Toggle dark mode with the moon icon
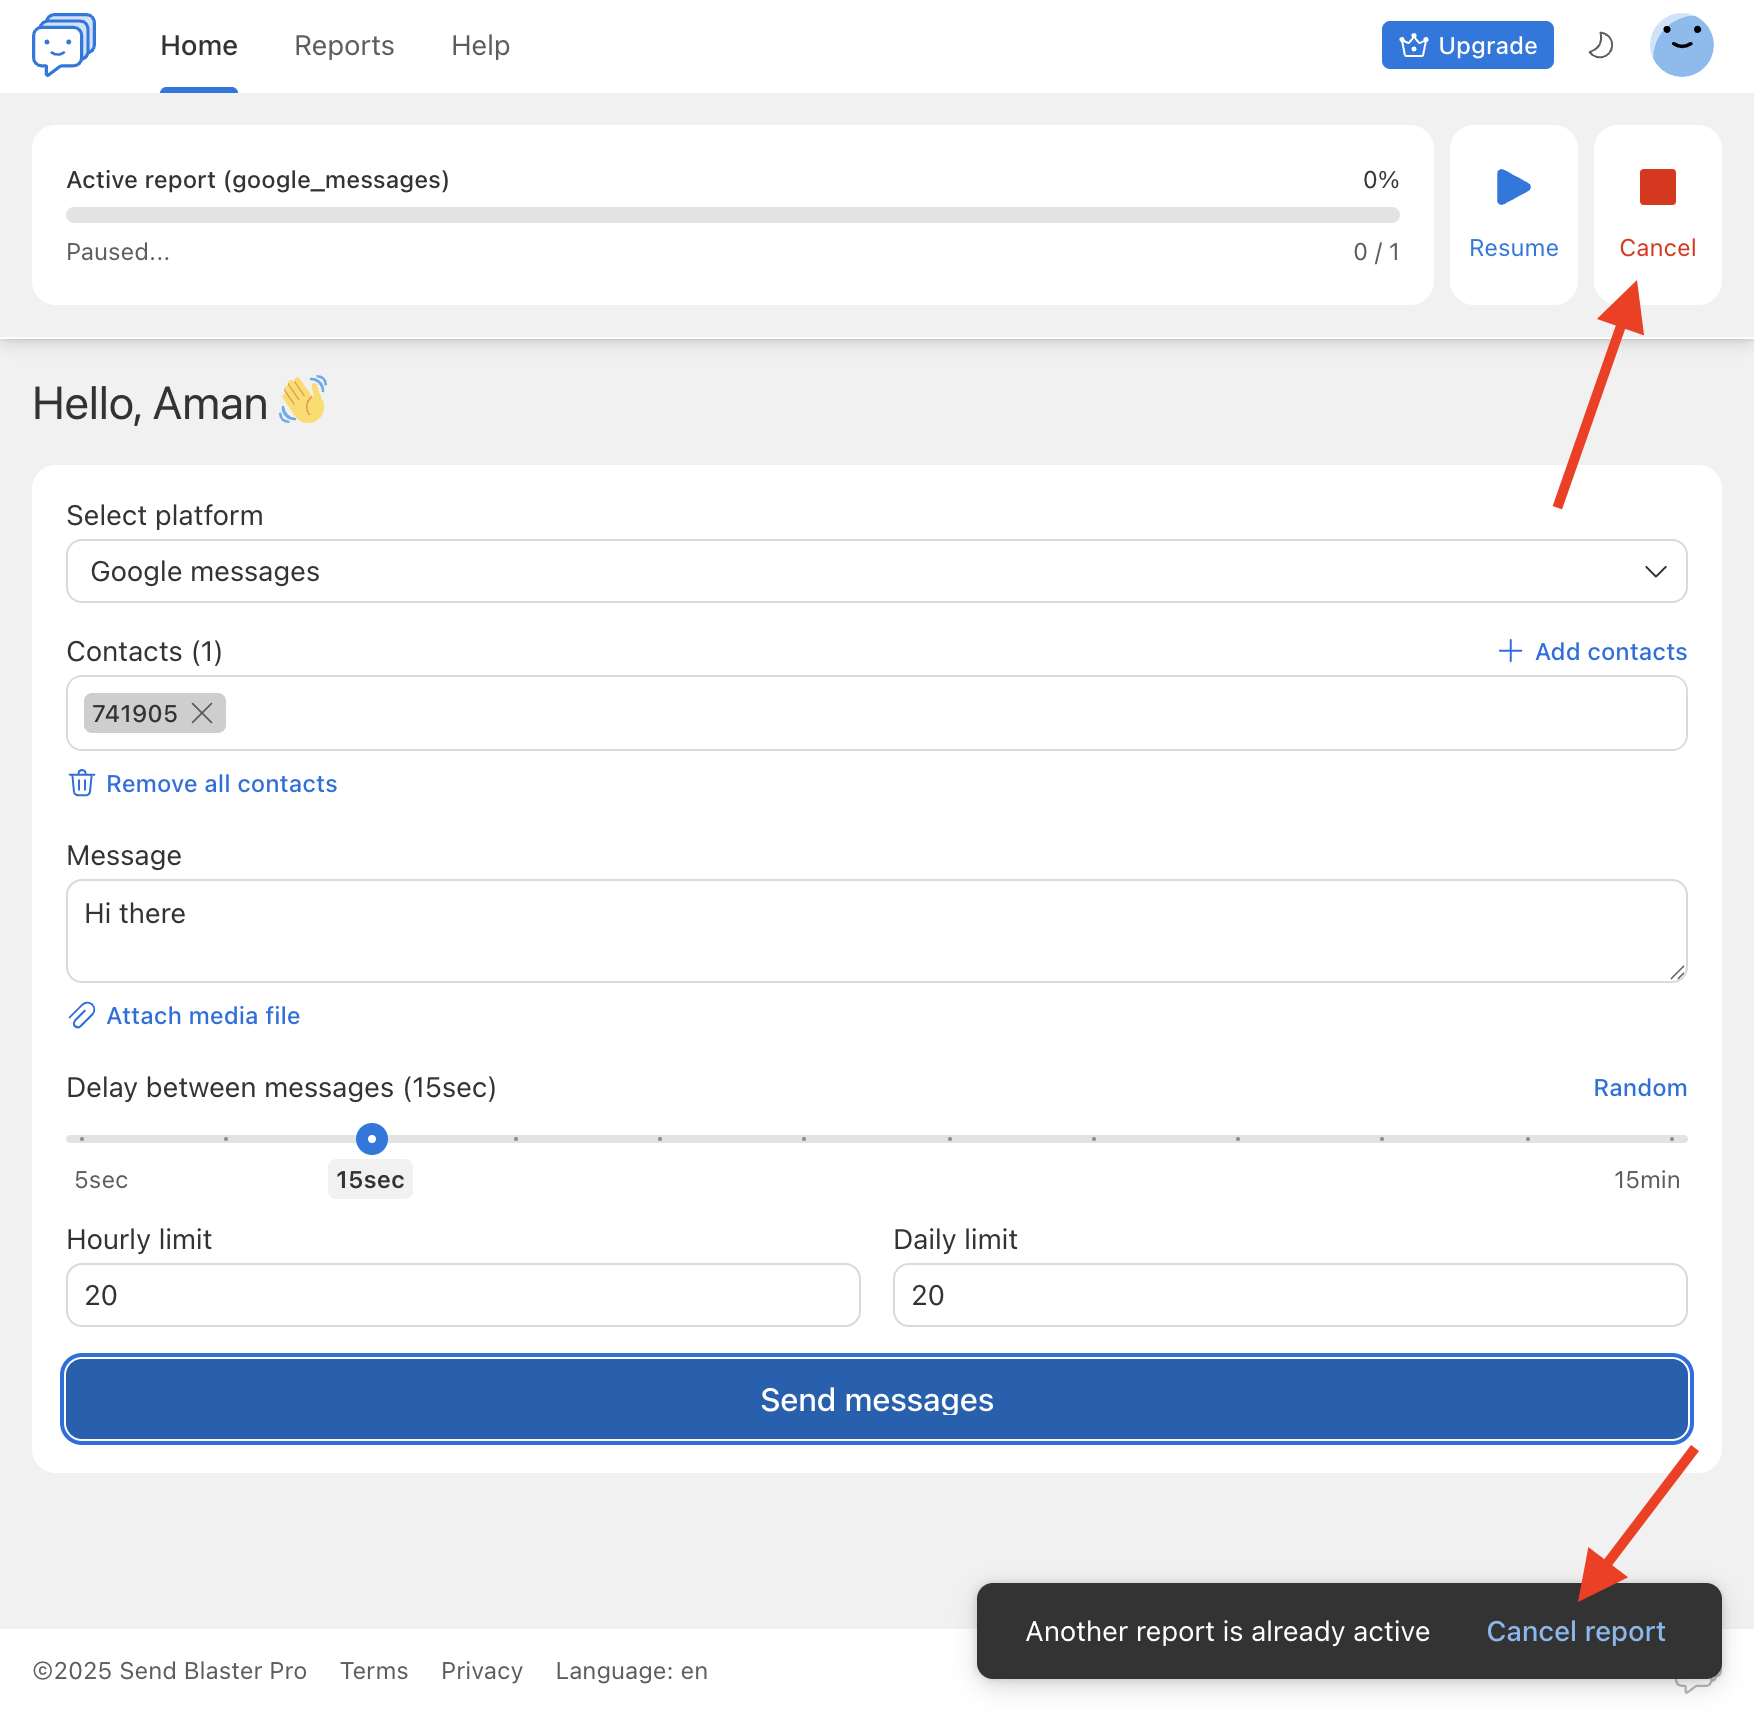This screenshot has height=1711, width=1754. click(1601, 46)
